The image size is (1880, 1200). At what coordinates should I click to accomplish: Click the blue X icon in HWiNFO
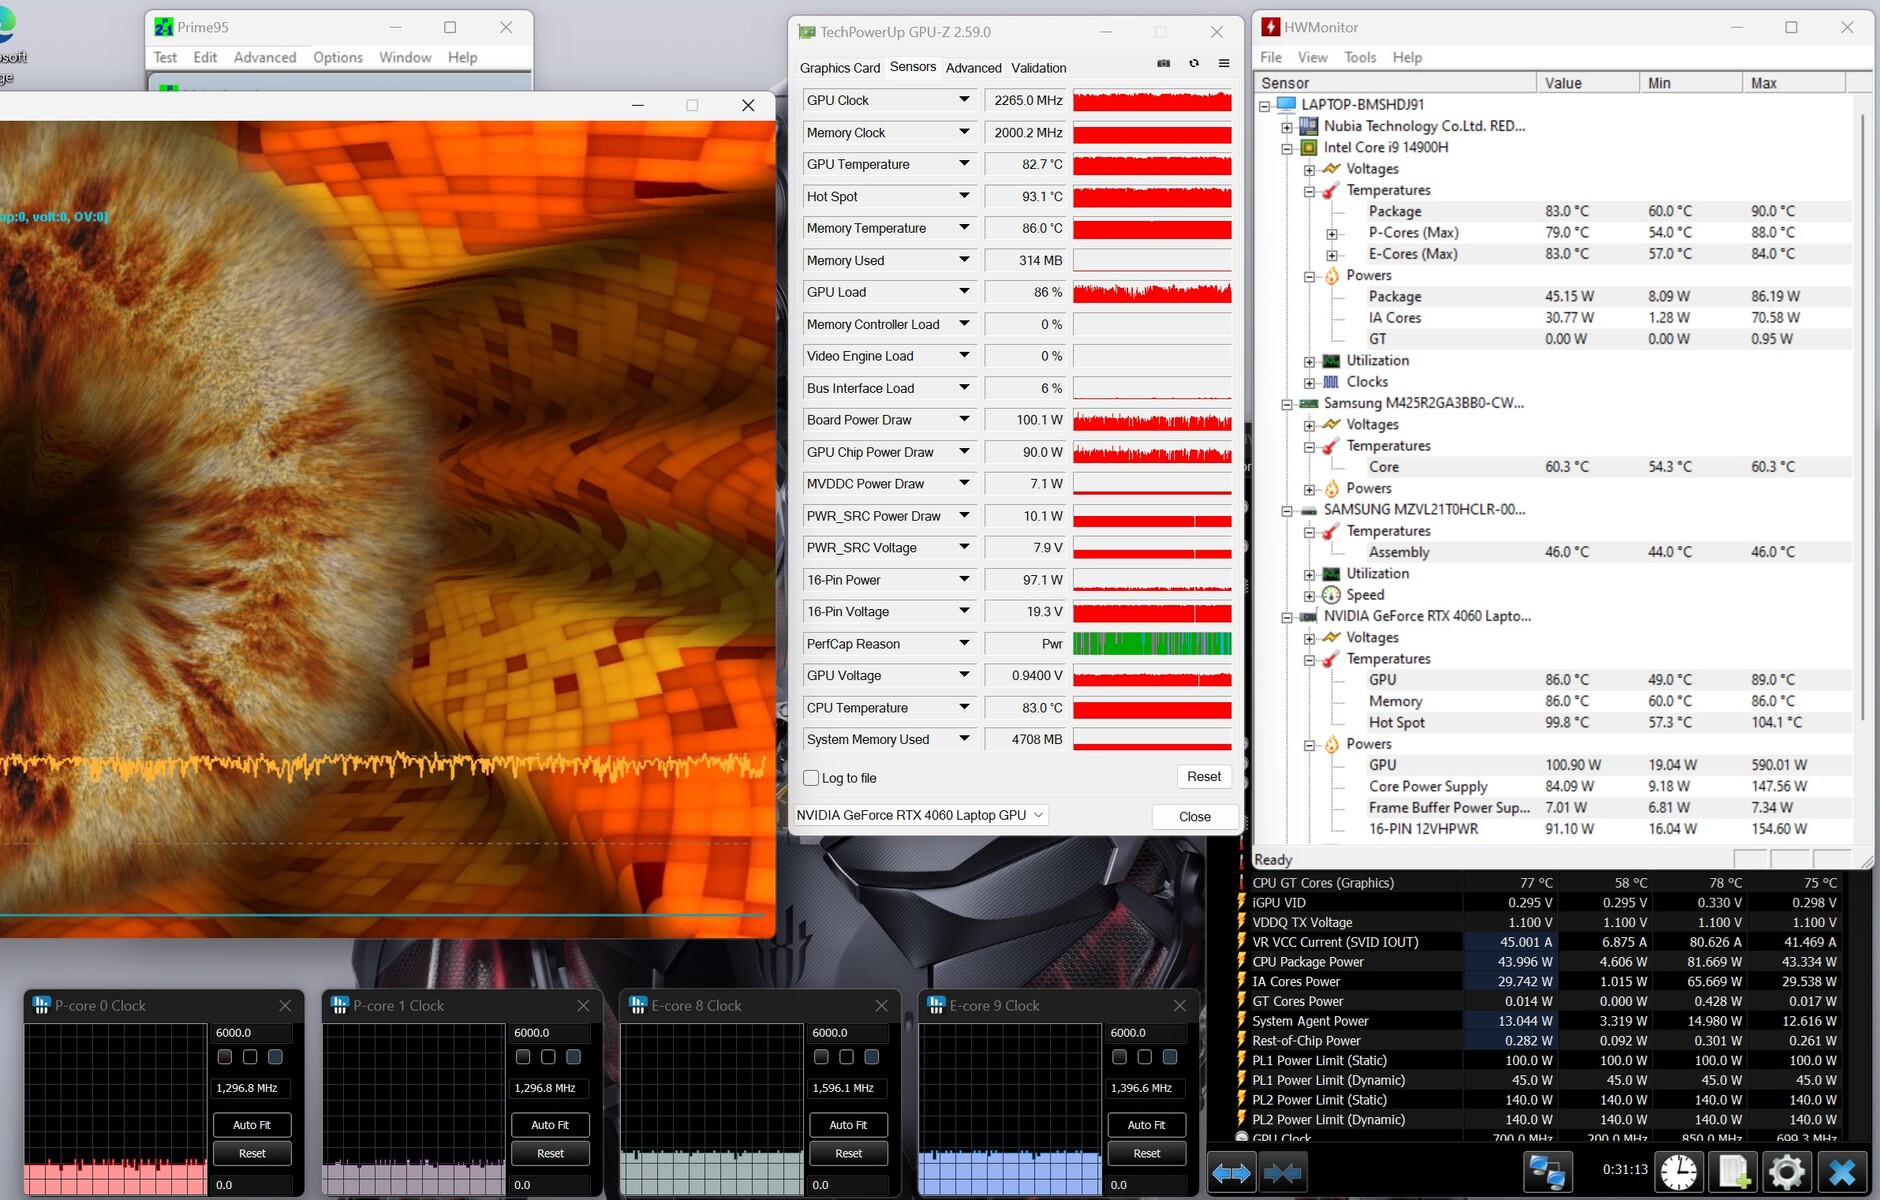(1842, 1172)
